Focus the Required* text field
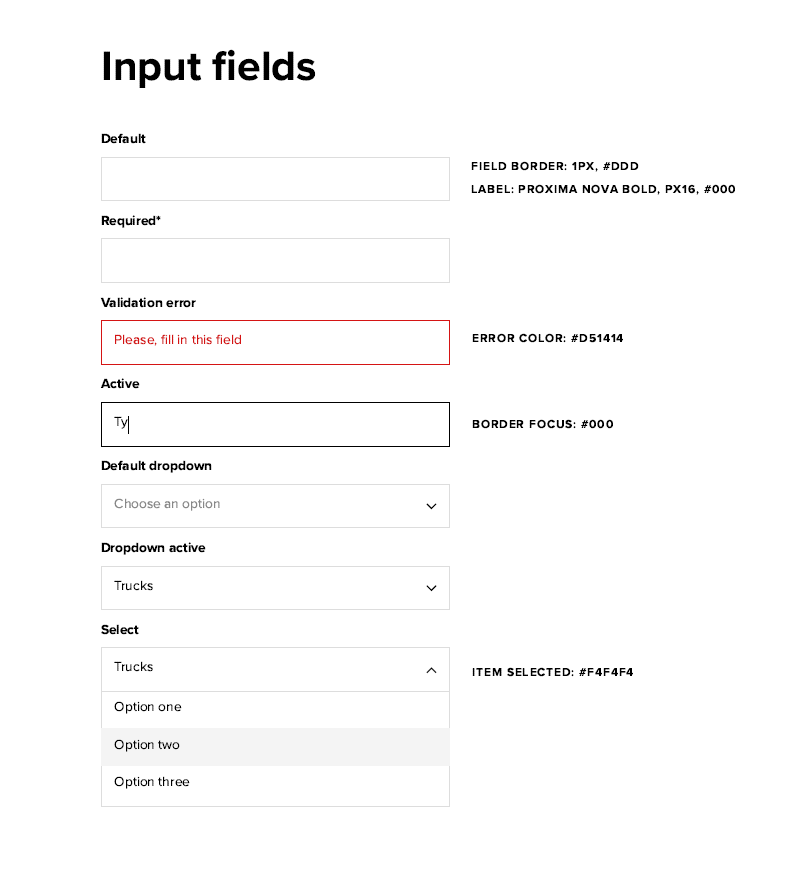Image resolution: width=809 pixels, height=891 pixels. [275, 261]
